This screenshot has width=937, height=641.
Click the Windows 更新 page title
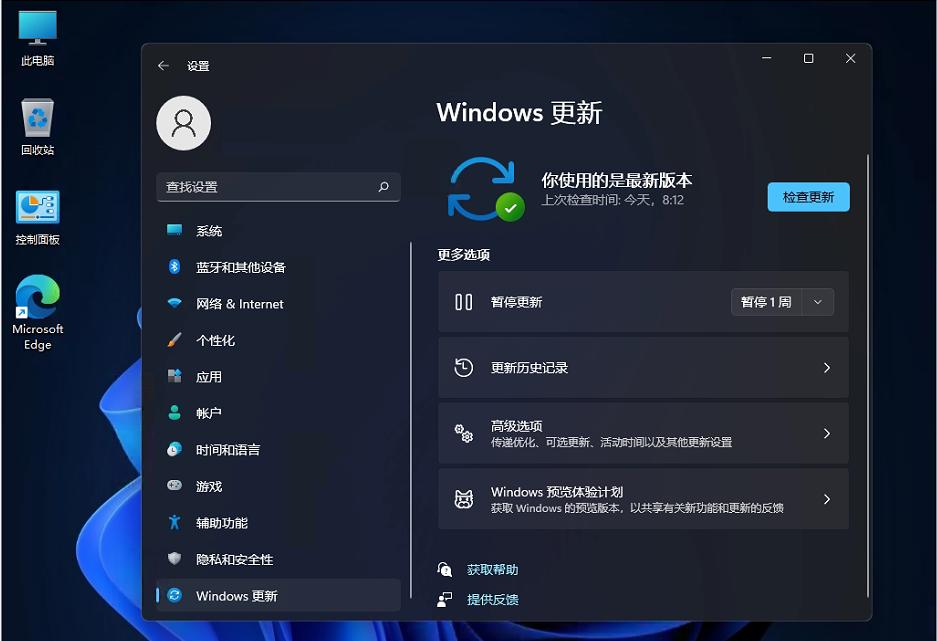519,113
